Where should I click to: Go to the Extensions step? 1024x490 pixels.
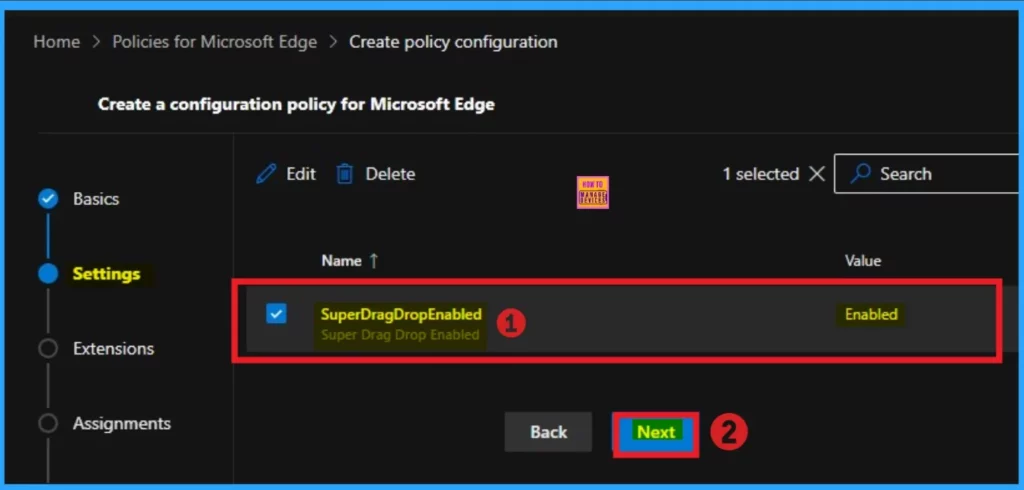pyautogui.click(x=114, y=348)
